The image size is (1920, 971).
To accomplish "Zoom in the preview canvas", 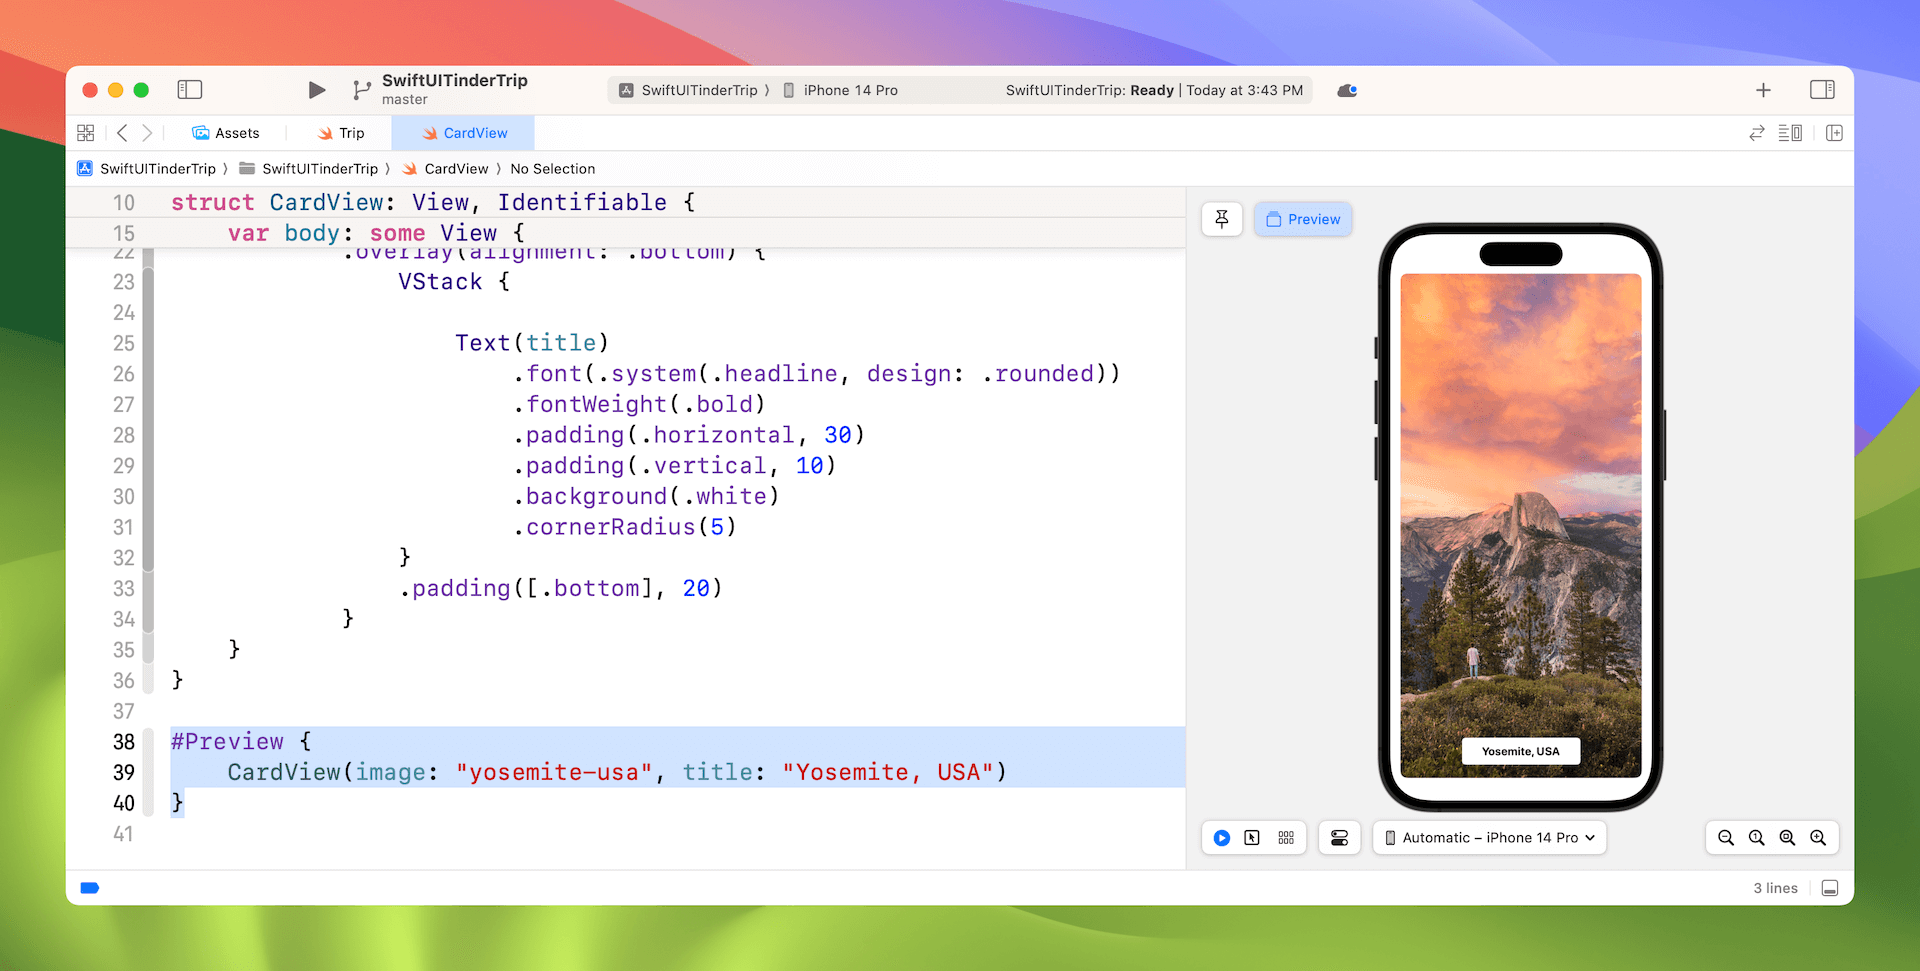I will click(x=1818, y=838).
